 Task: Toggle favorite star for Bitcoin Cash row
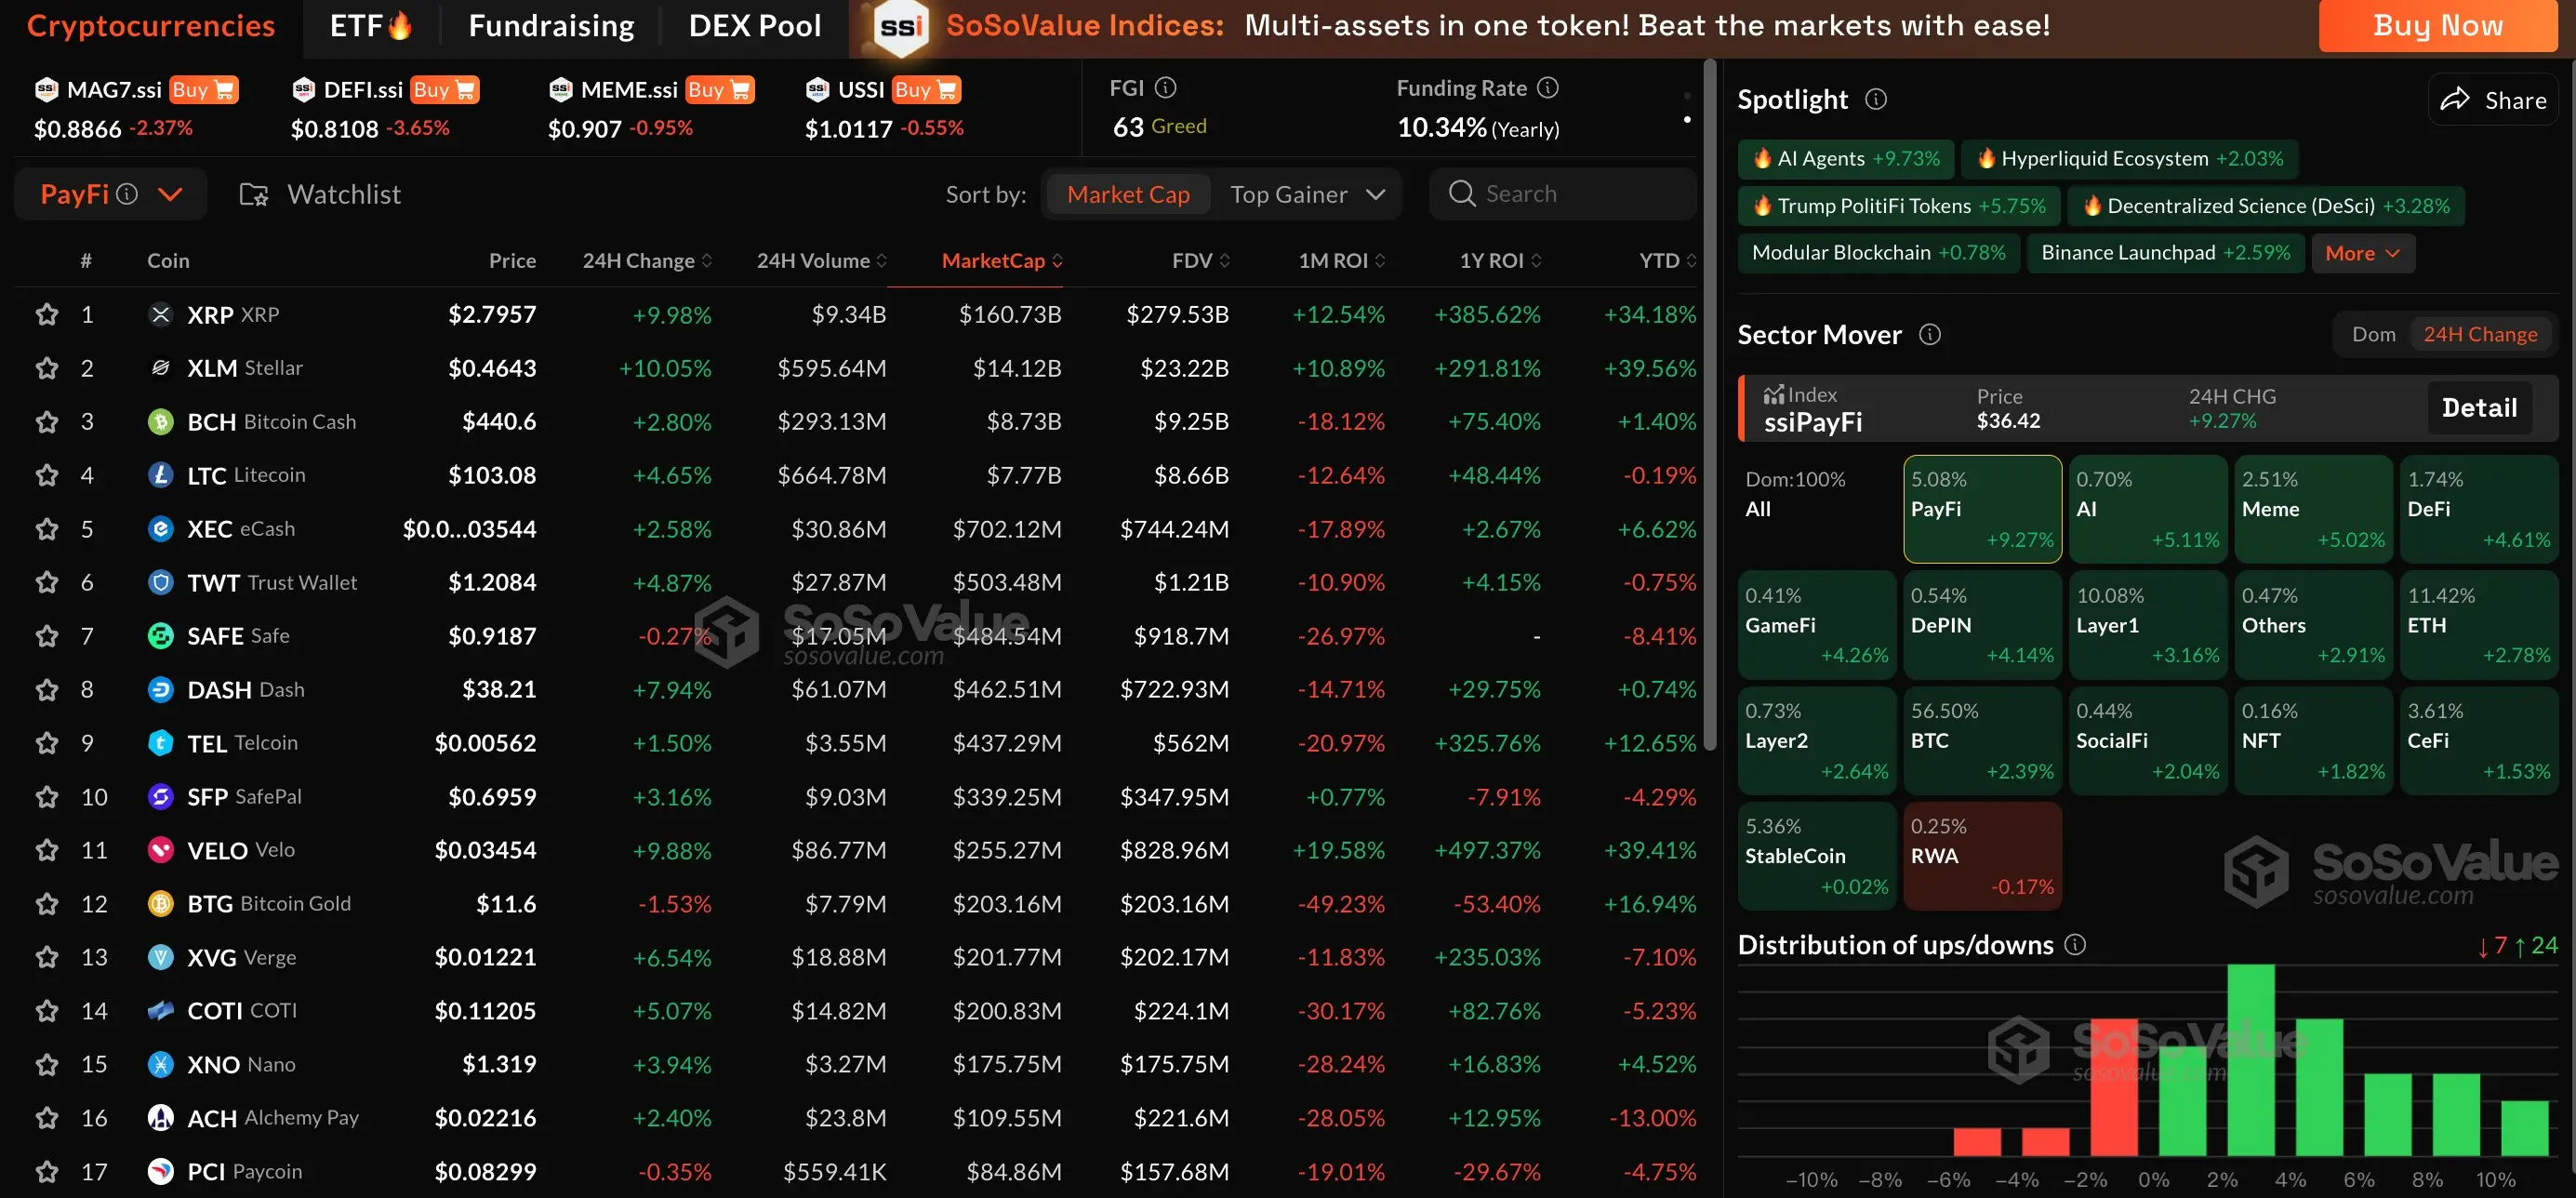point(47,422)
